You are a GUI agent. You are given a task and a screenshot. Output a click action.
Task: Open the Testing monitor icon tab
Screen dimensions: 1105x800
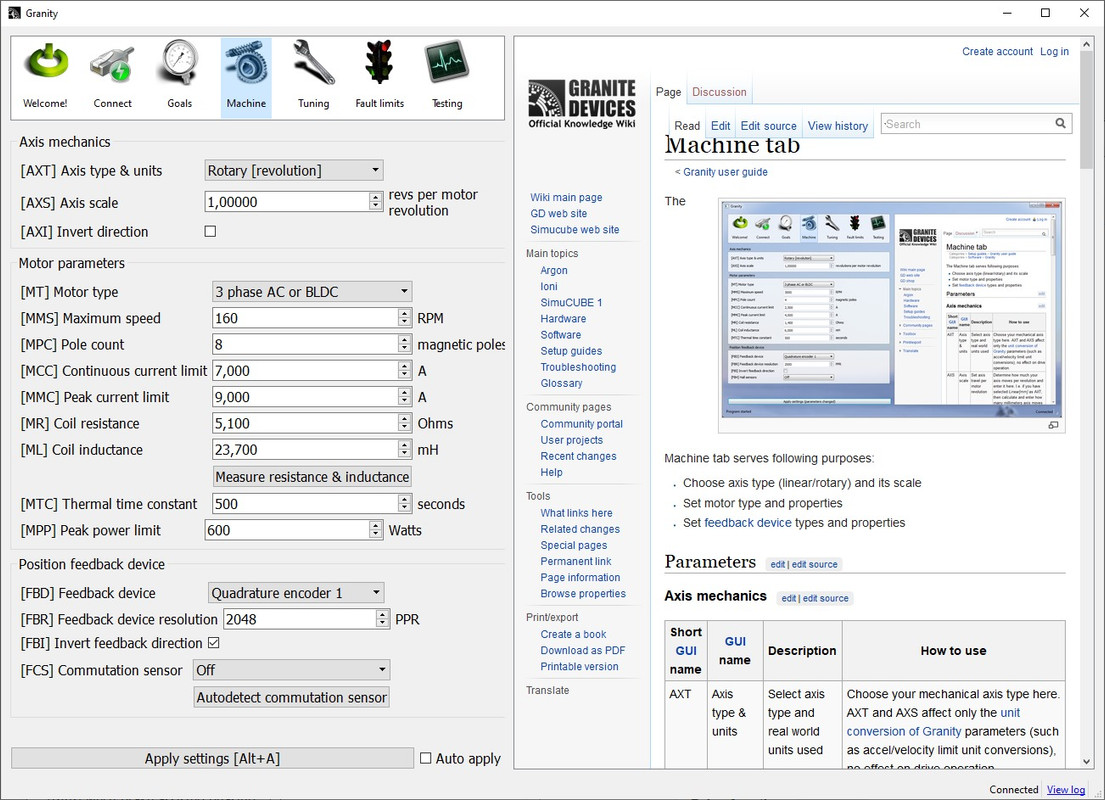click(447, 77)
